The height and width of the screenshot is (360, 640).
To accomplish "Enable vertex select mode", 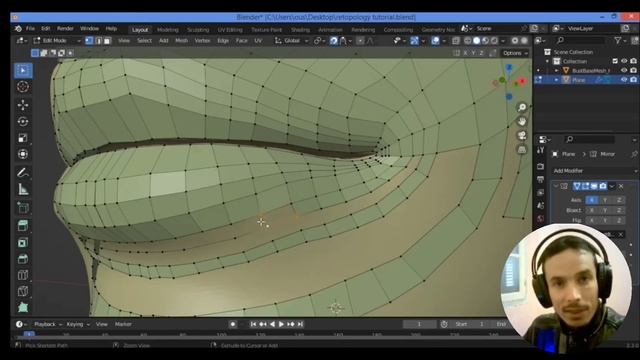I will pos(89,41).
